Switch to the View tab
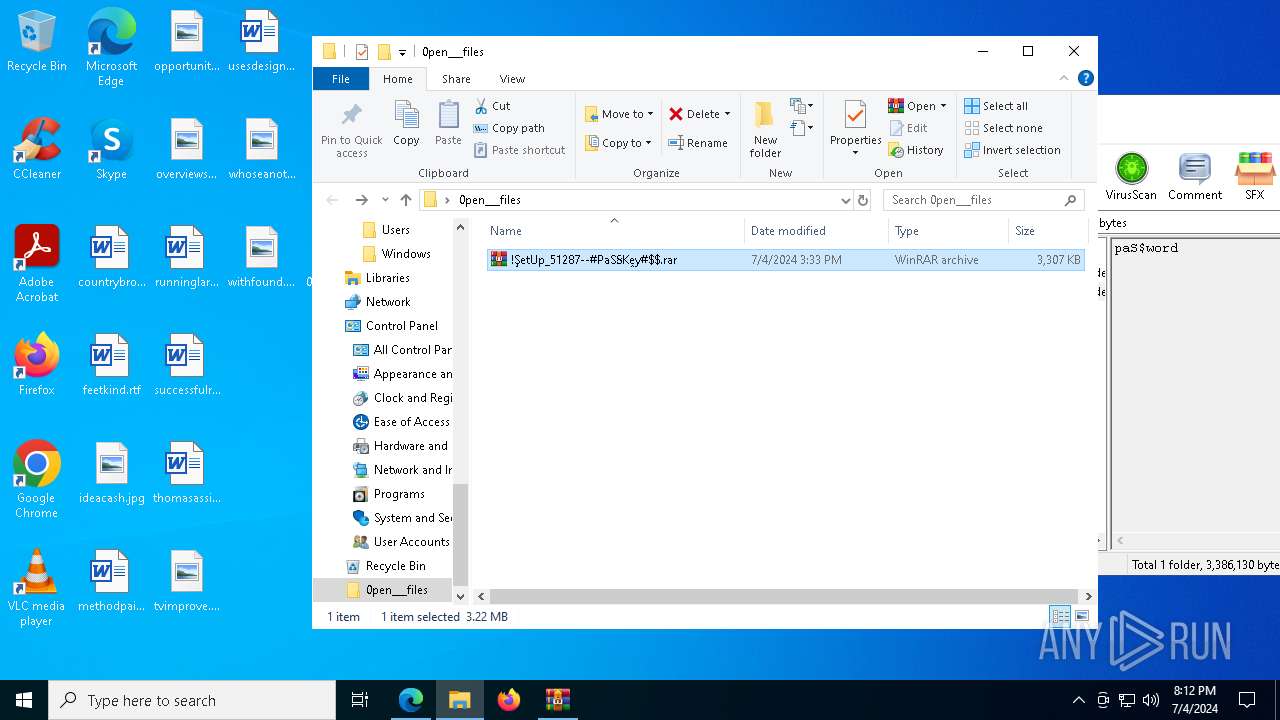Screen dimensions: 1280x720 (512, 78)
